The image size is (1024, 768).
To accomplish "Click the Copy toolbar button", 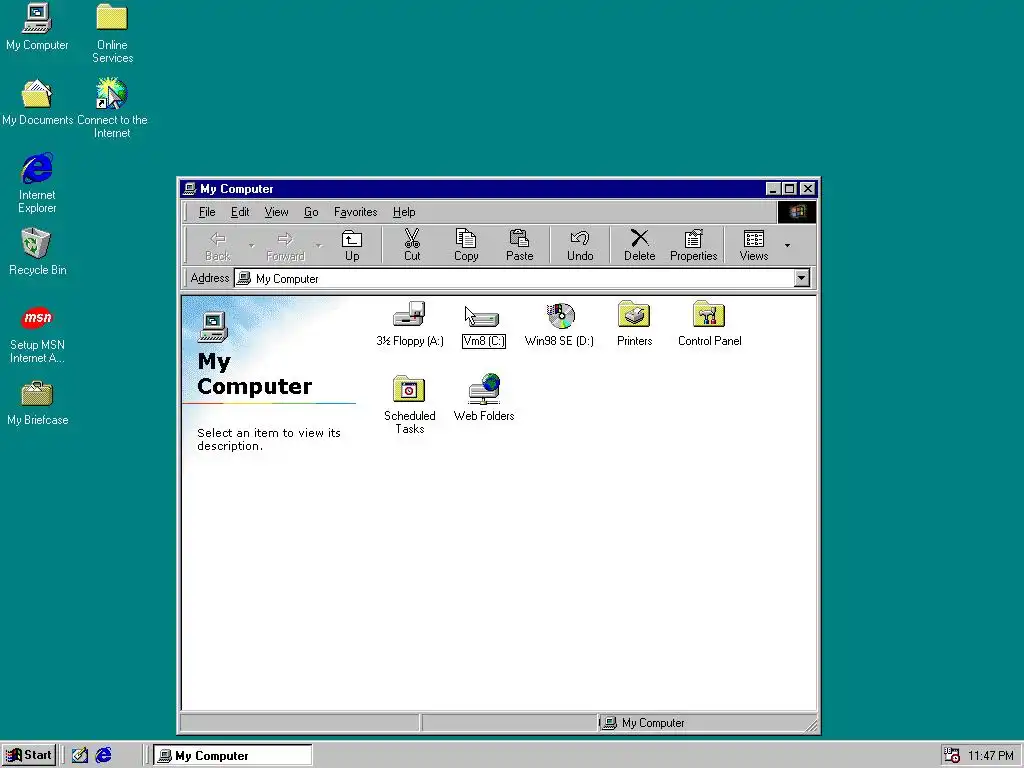I will (x=466, y=246).
